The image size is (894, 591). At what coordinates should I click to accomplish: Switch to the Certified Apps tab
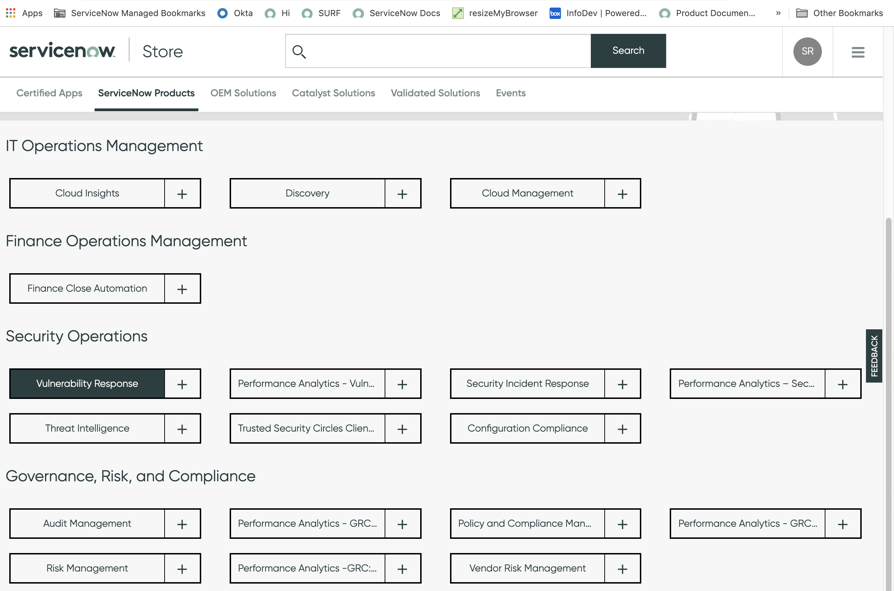pos(49,93)
